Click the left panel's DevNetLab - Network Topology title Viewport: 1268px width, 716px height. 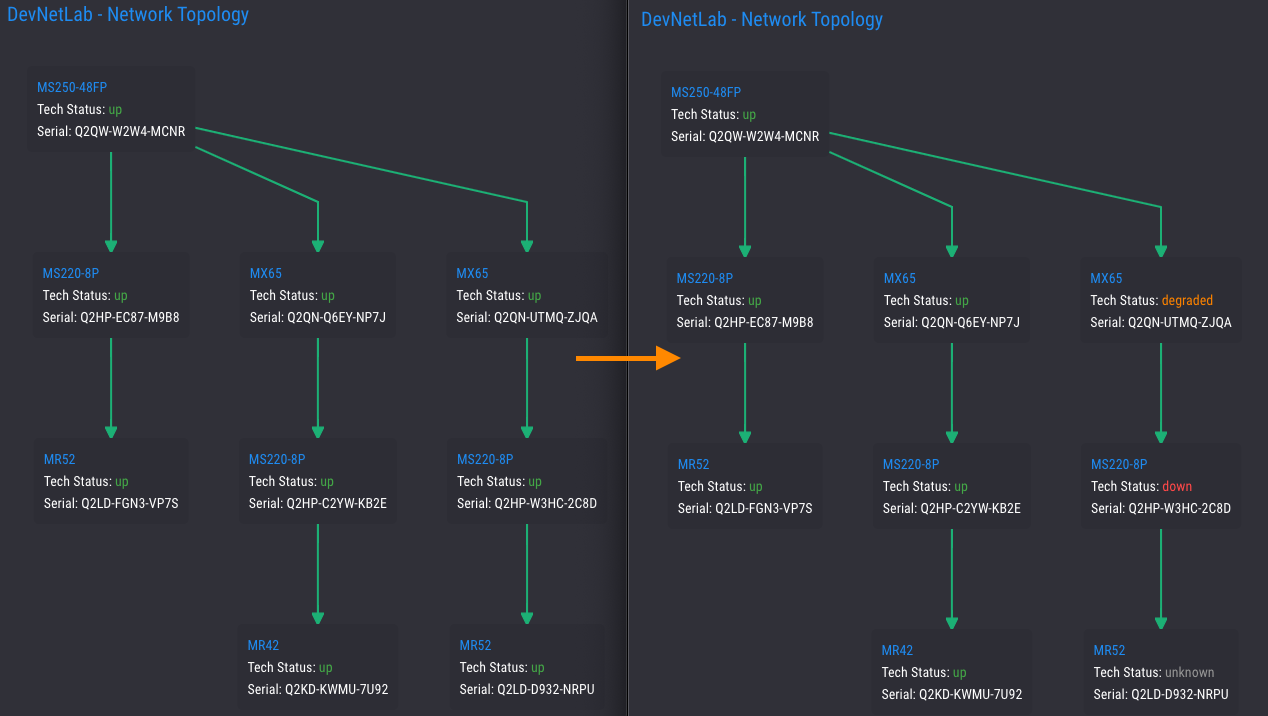click(128, 15)
